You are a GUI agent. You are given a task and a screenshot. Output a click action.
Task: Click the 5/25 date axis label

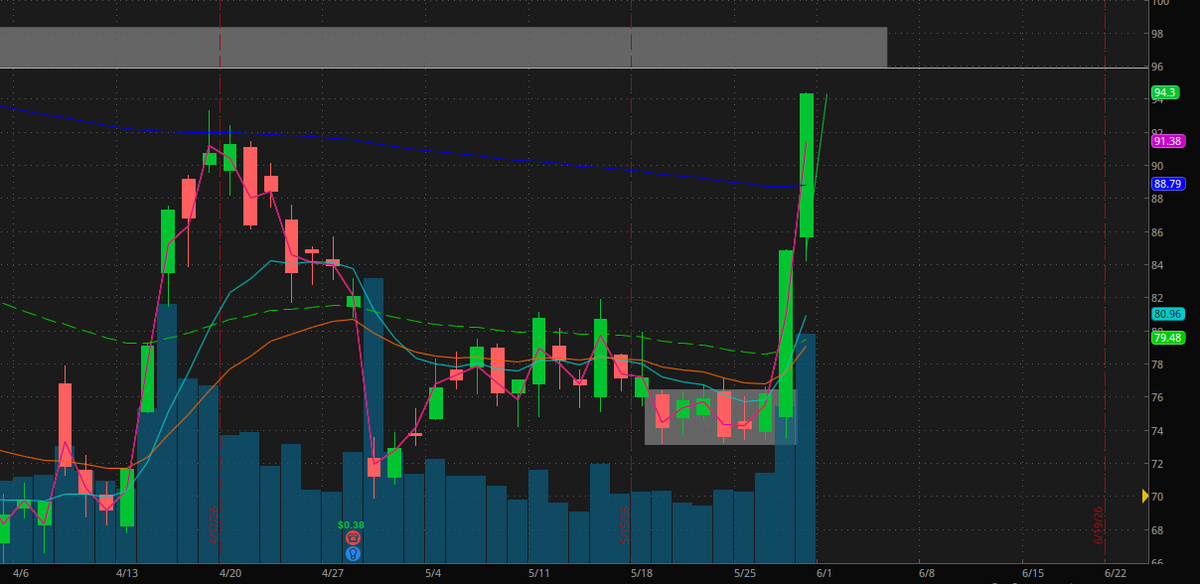(x=745, y=574)
